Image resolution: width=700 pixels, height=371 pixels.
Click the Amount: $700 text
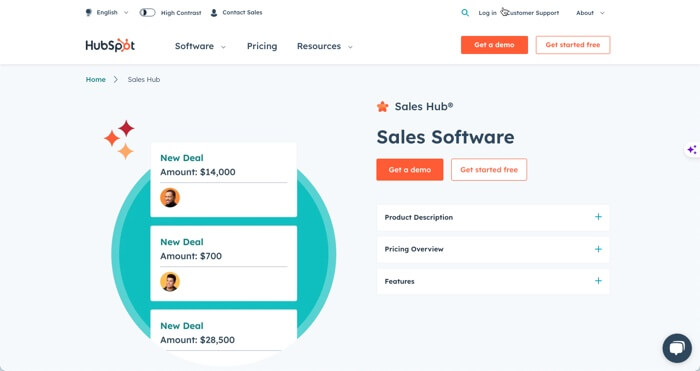pyautogui.click(x=191, y=256)
